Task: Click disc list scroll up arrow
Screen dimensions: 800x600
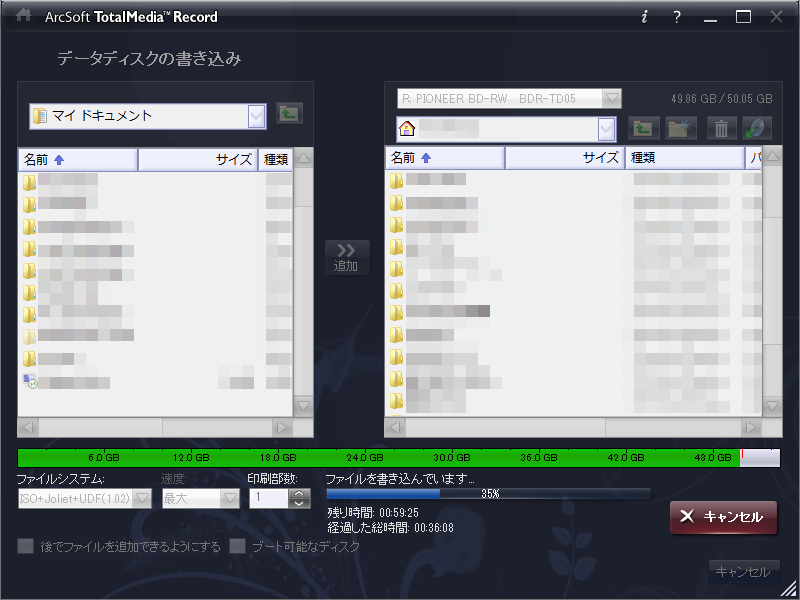Action: (x=772, y=156)
